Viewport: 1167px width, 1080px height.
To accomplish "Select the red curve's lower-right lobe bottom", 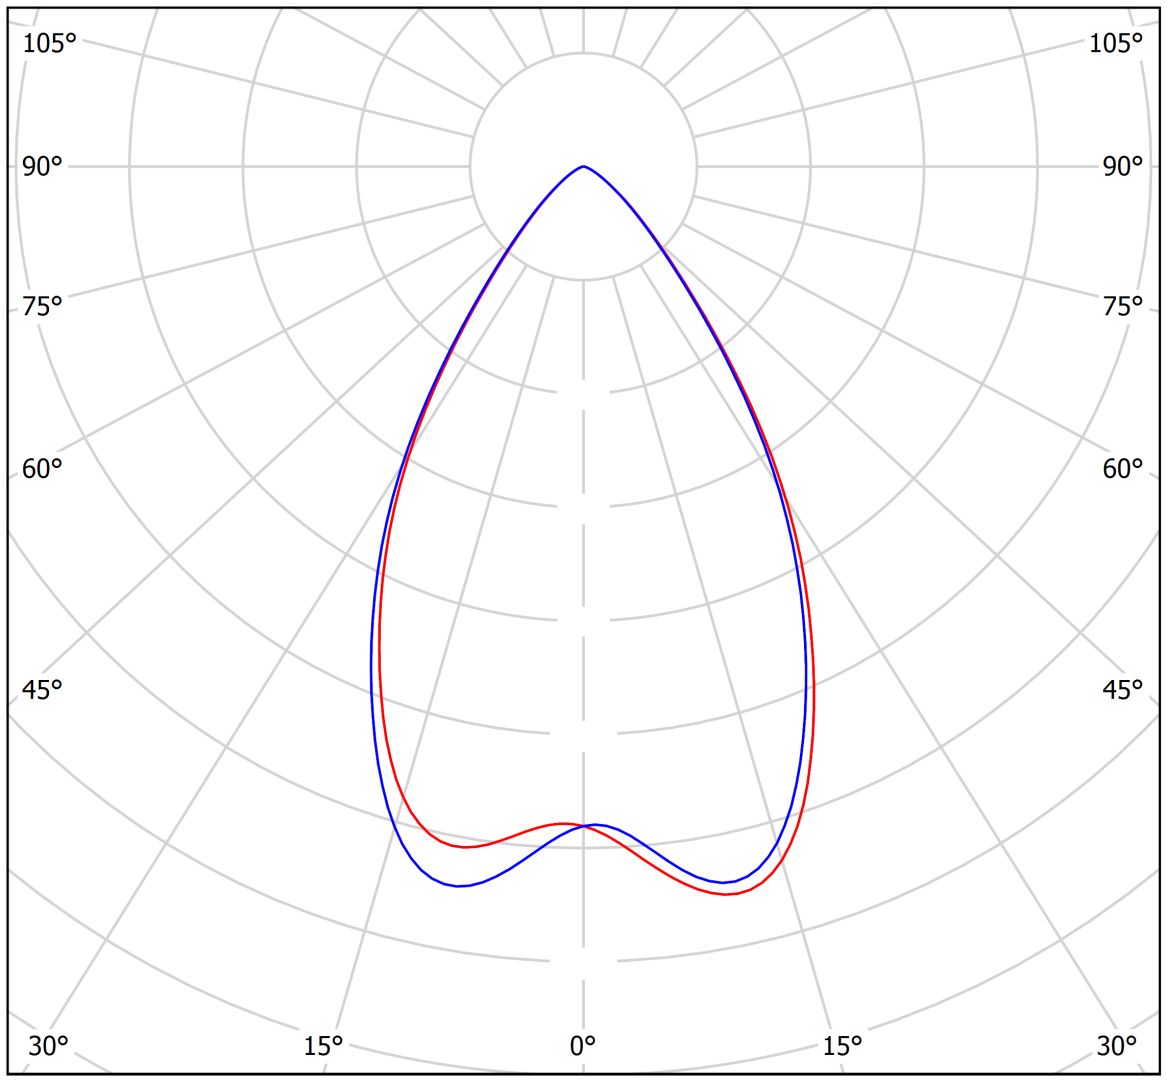I will click(x=728, y=894).
